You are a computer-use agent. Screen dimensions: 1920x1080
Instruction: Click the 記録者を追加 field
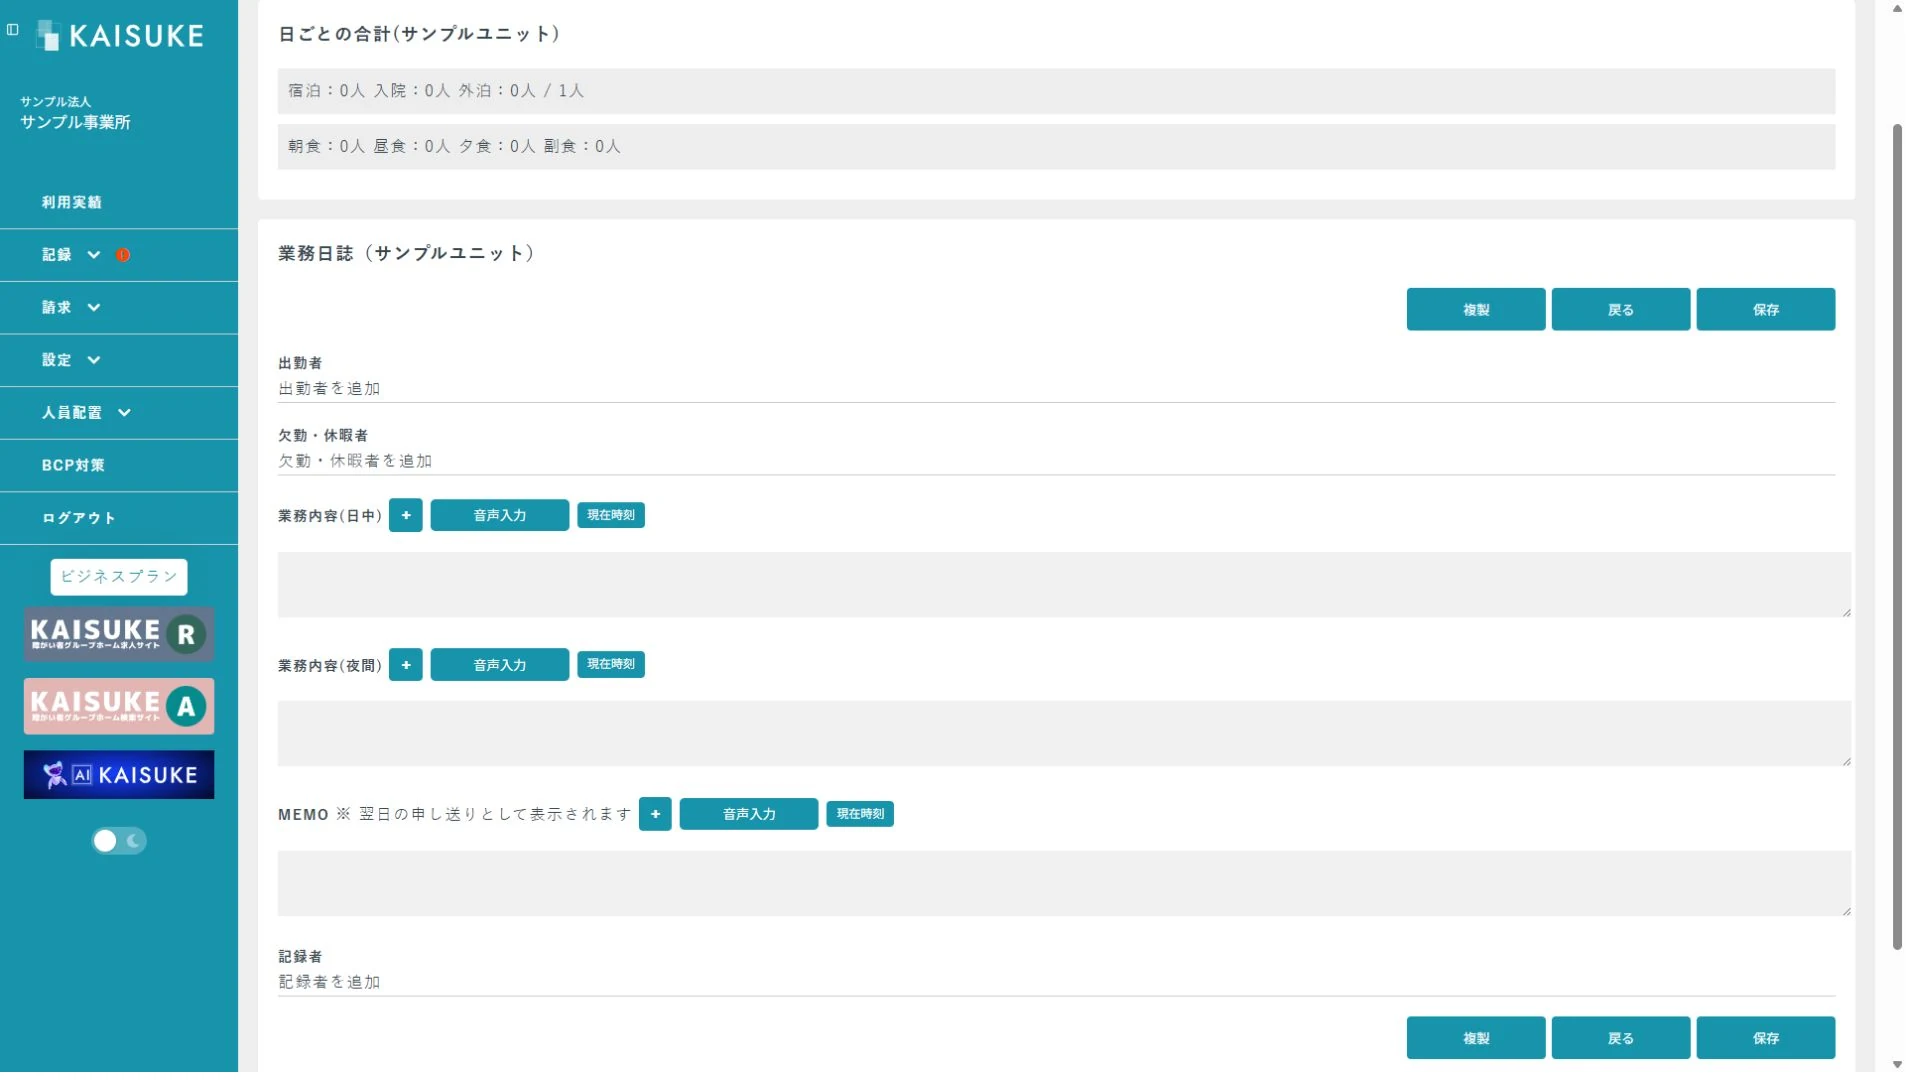coord(1056,983)
